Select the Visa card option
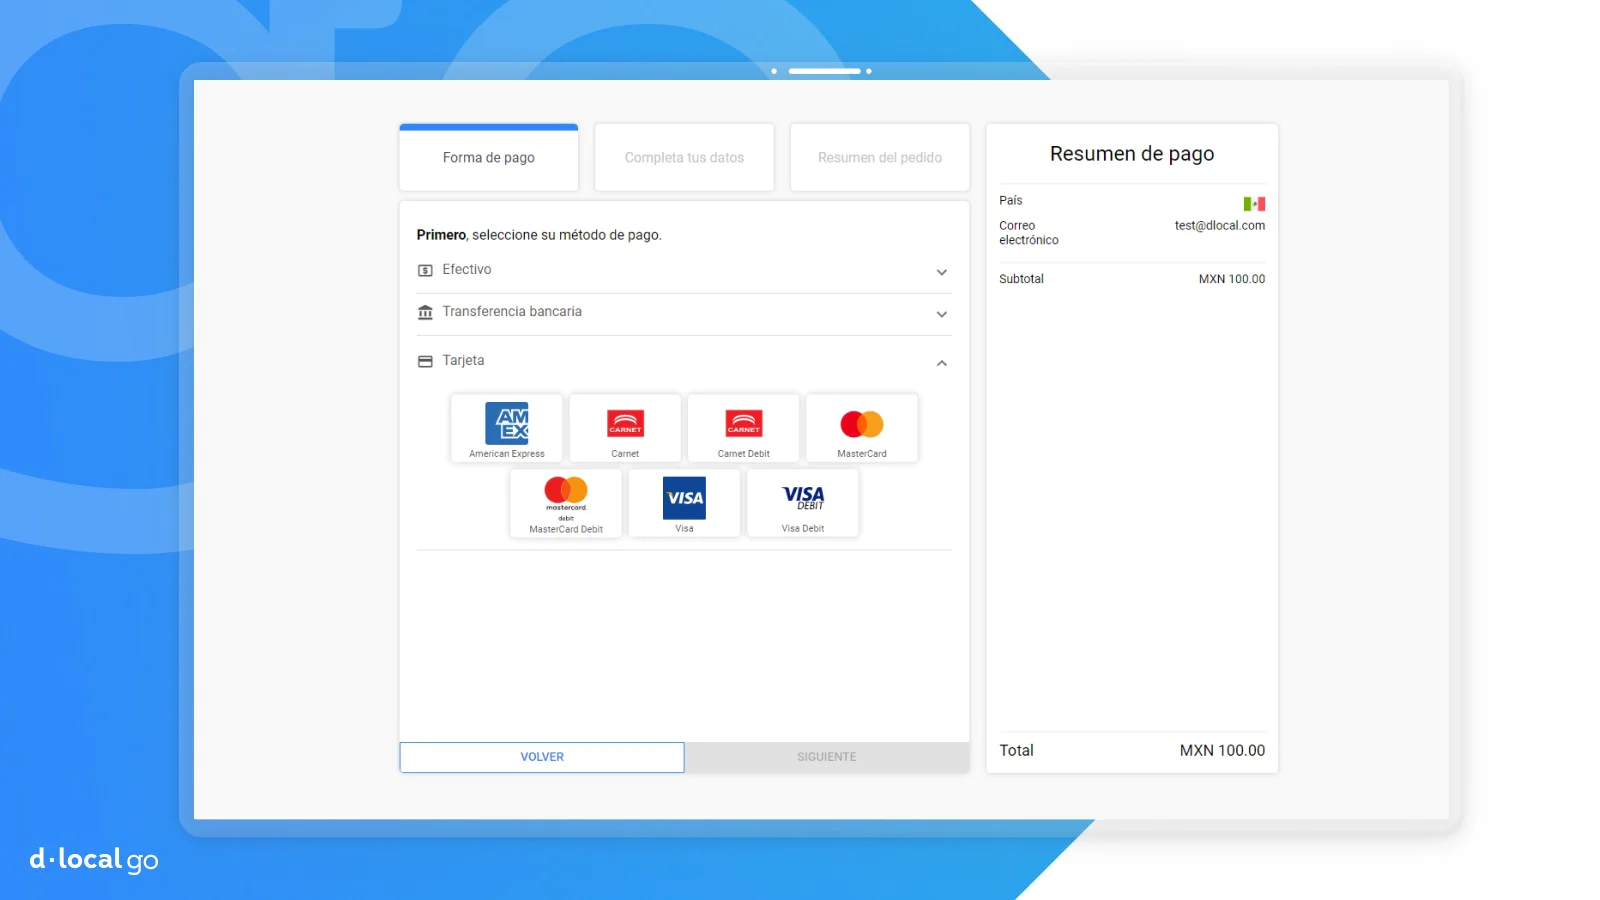This screenshot has width=1600, height=900. (x=684, y=504)
